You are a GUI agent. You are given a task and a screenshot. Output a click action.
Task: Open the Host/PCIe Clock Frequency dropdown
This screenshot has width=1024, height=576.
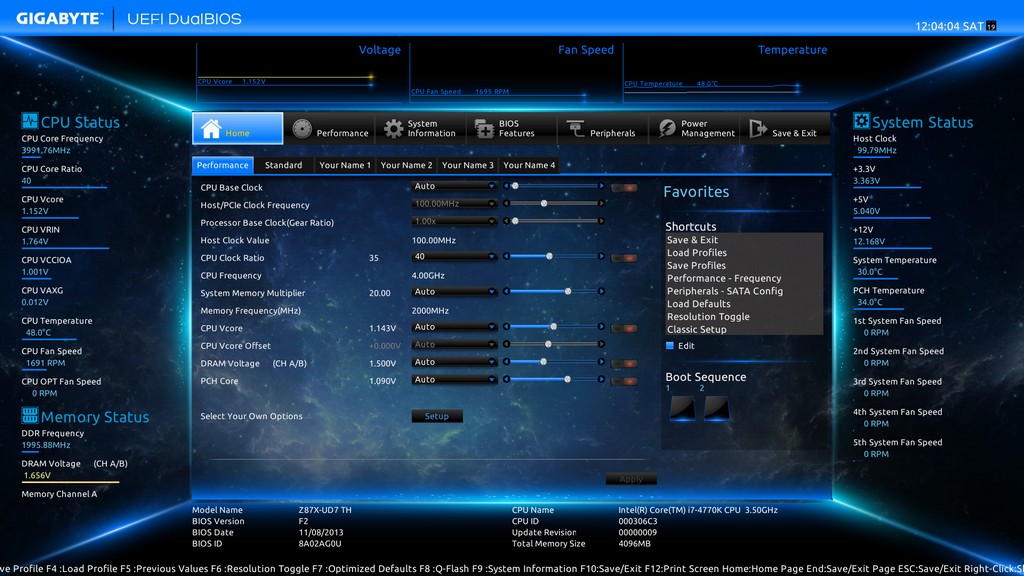click(455, 204)
